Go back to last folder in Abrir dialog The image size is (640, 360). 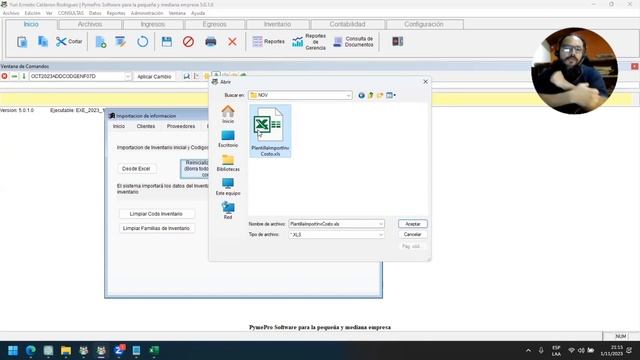click(x=361, y=96)
